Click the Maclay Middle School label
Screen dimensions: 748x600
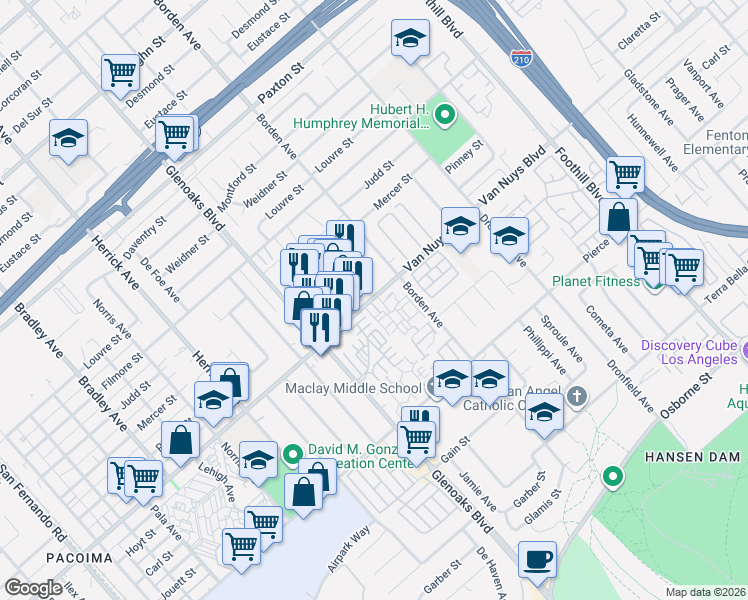tap(354, 388)
